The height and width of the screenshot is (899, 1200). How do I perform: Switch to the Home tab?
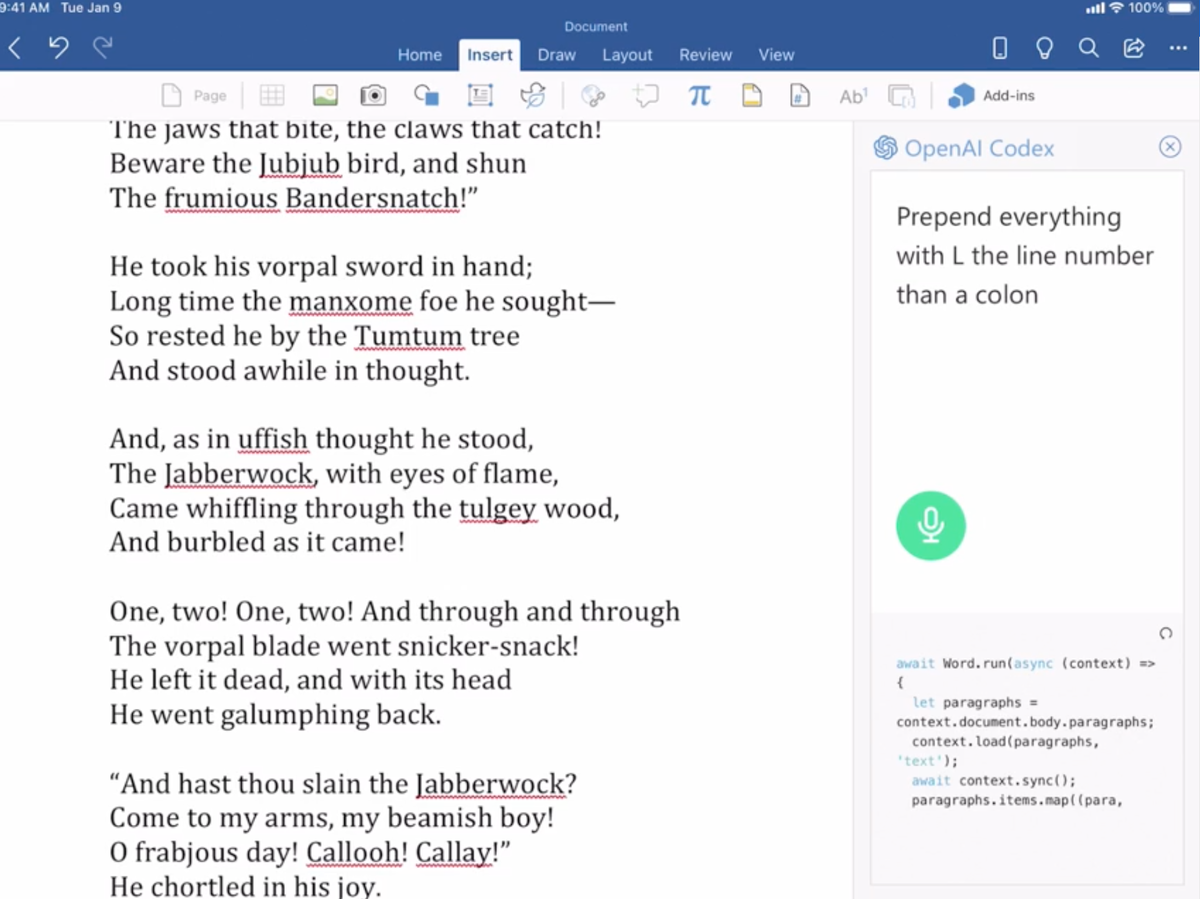click(x=420, y=55)
